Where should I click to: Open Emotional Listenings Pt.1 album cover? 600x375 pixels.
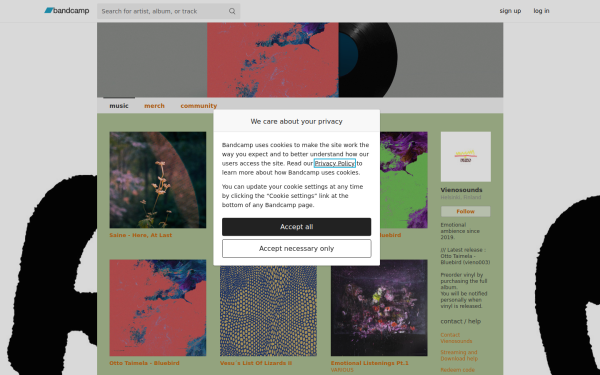[379, 308]
